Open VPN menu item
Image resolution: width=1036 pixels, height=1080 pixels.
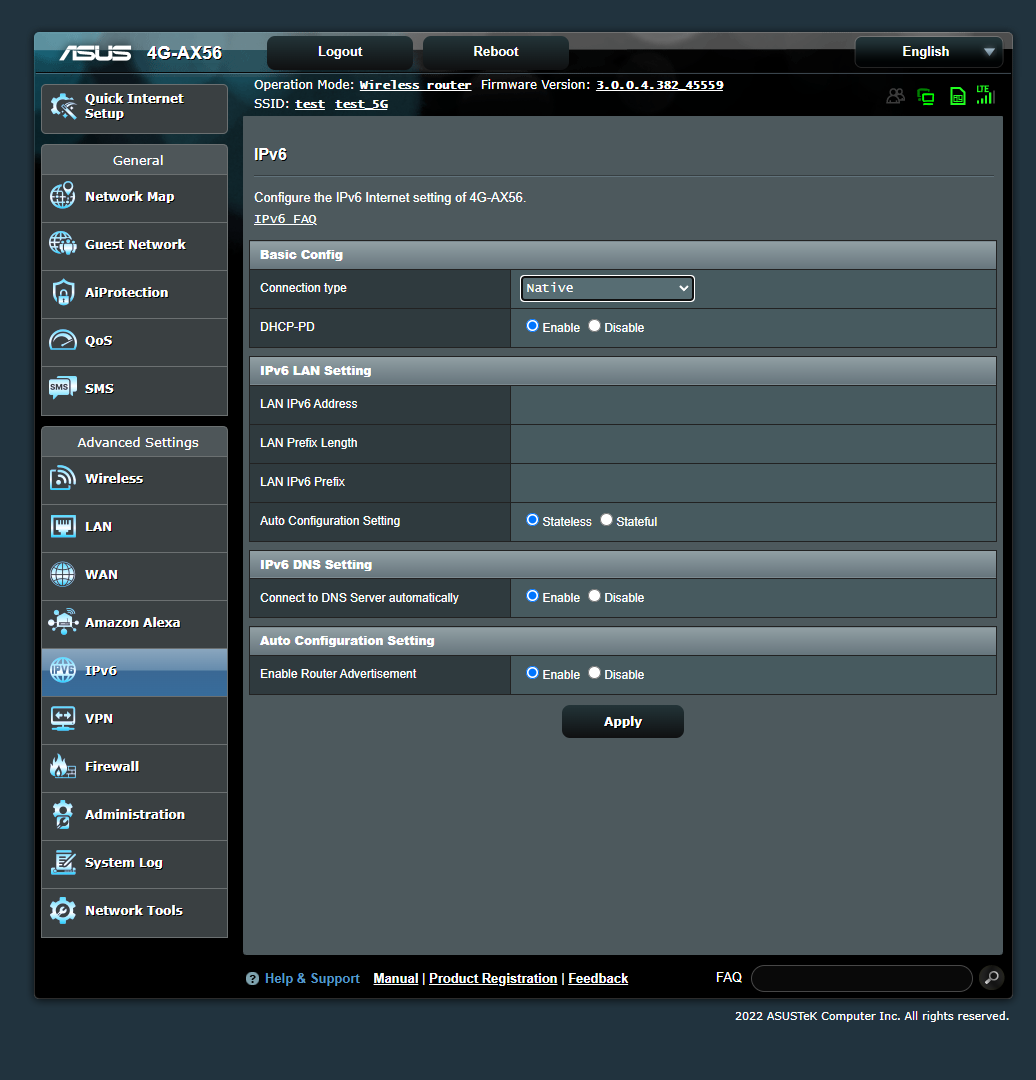pyautogui.click(x=134, y=720)
